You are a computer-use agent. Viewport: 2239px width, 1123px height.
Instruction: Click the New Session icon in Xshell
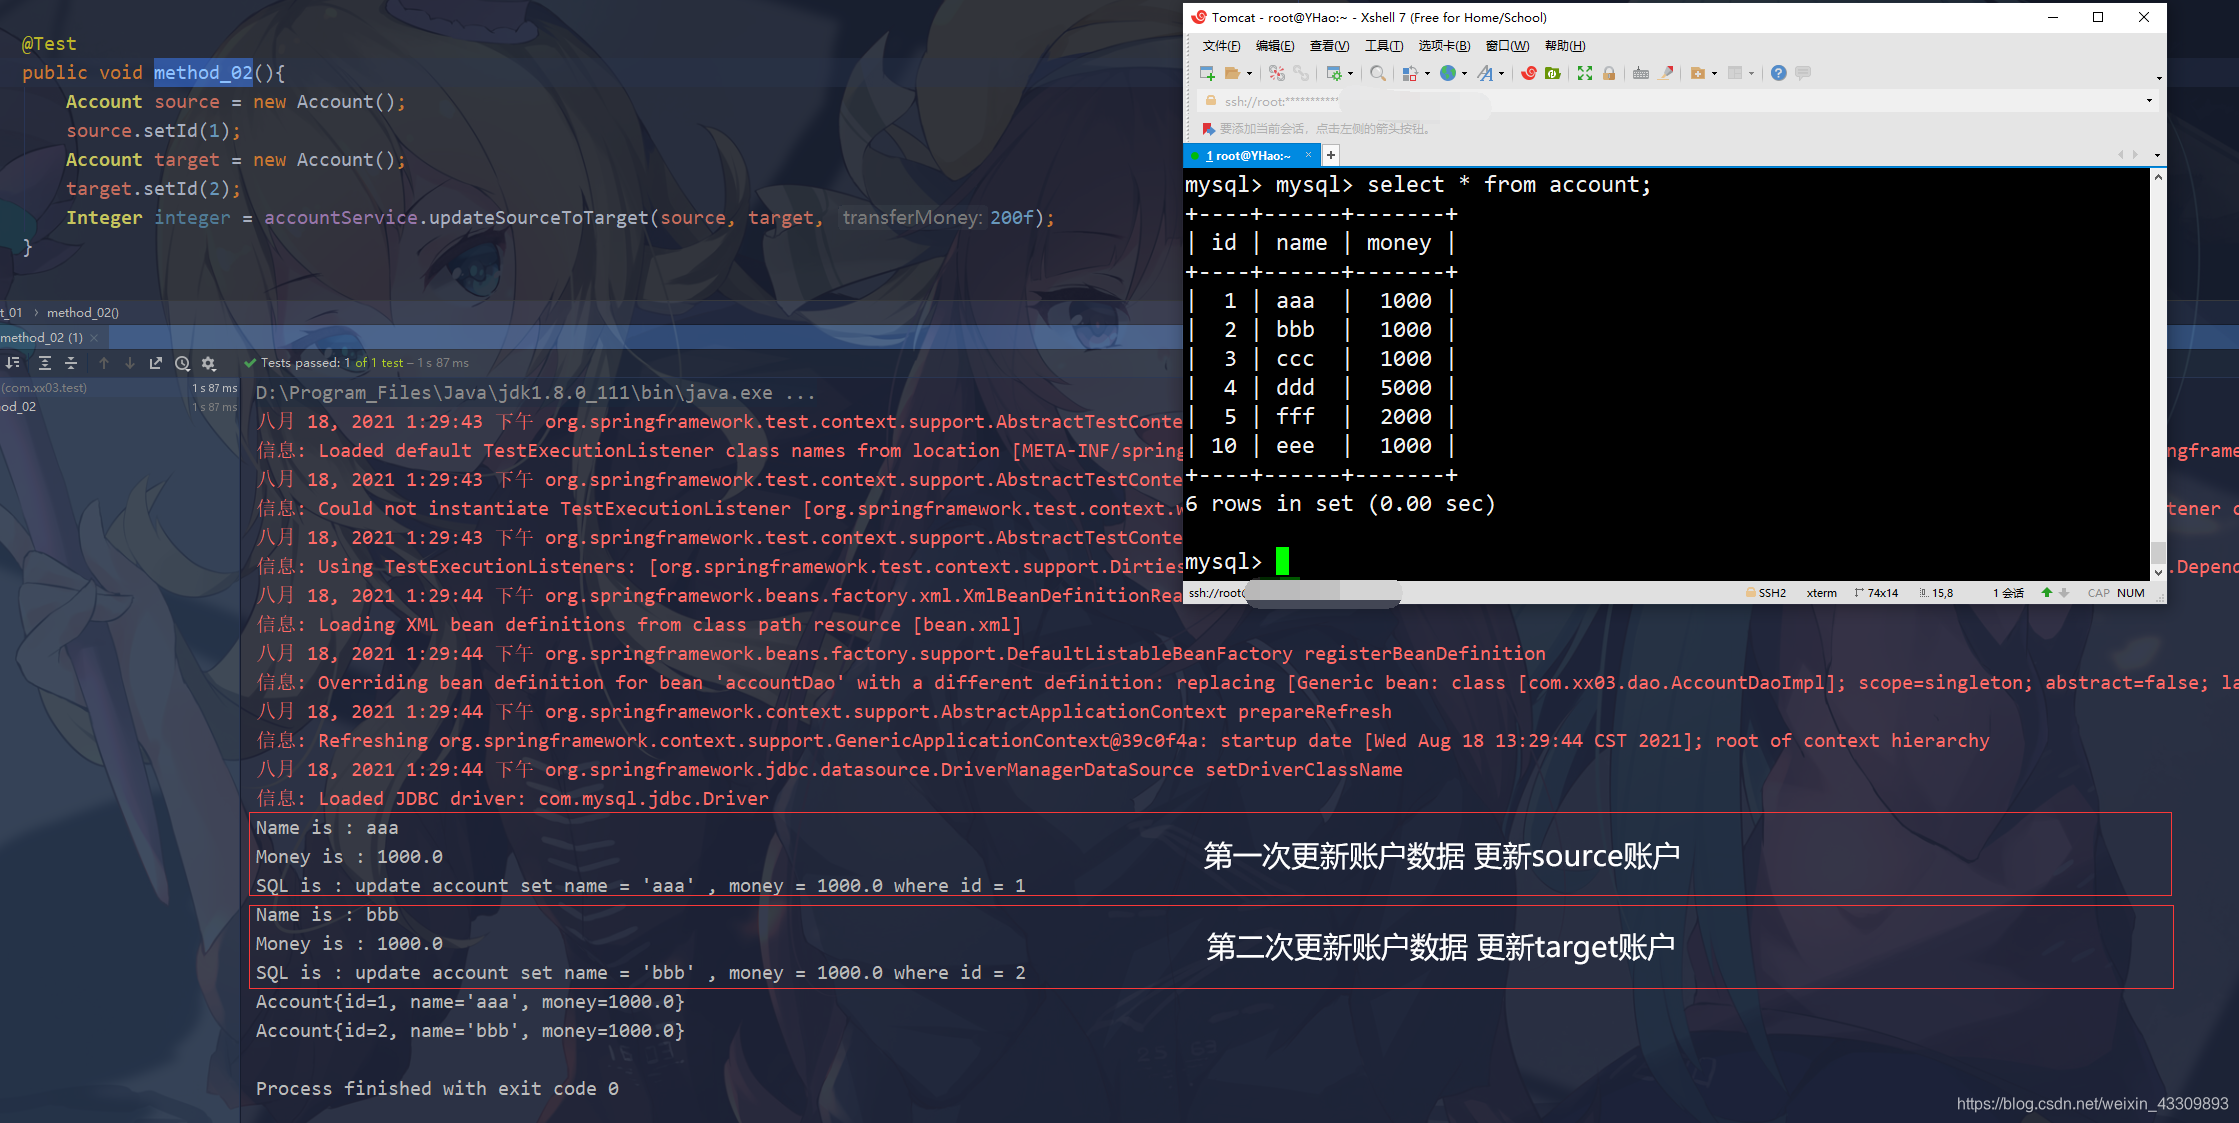tap(1207, 73)
